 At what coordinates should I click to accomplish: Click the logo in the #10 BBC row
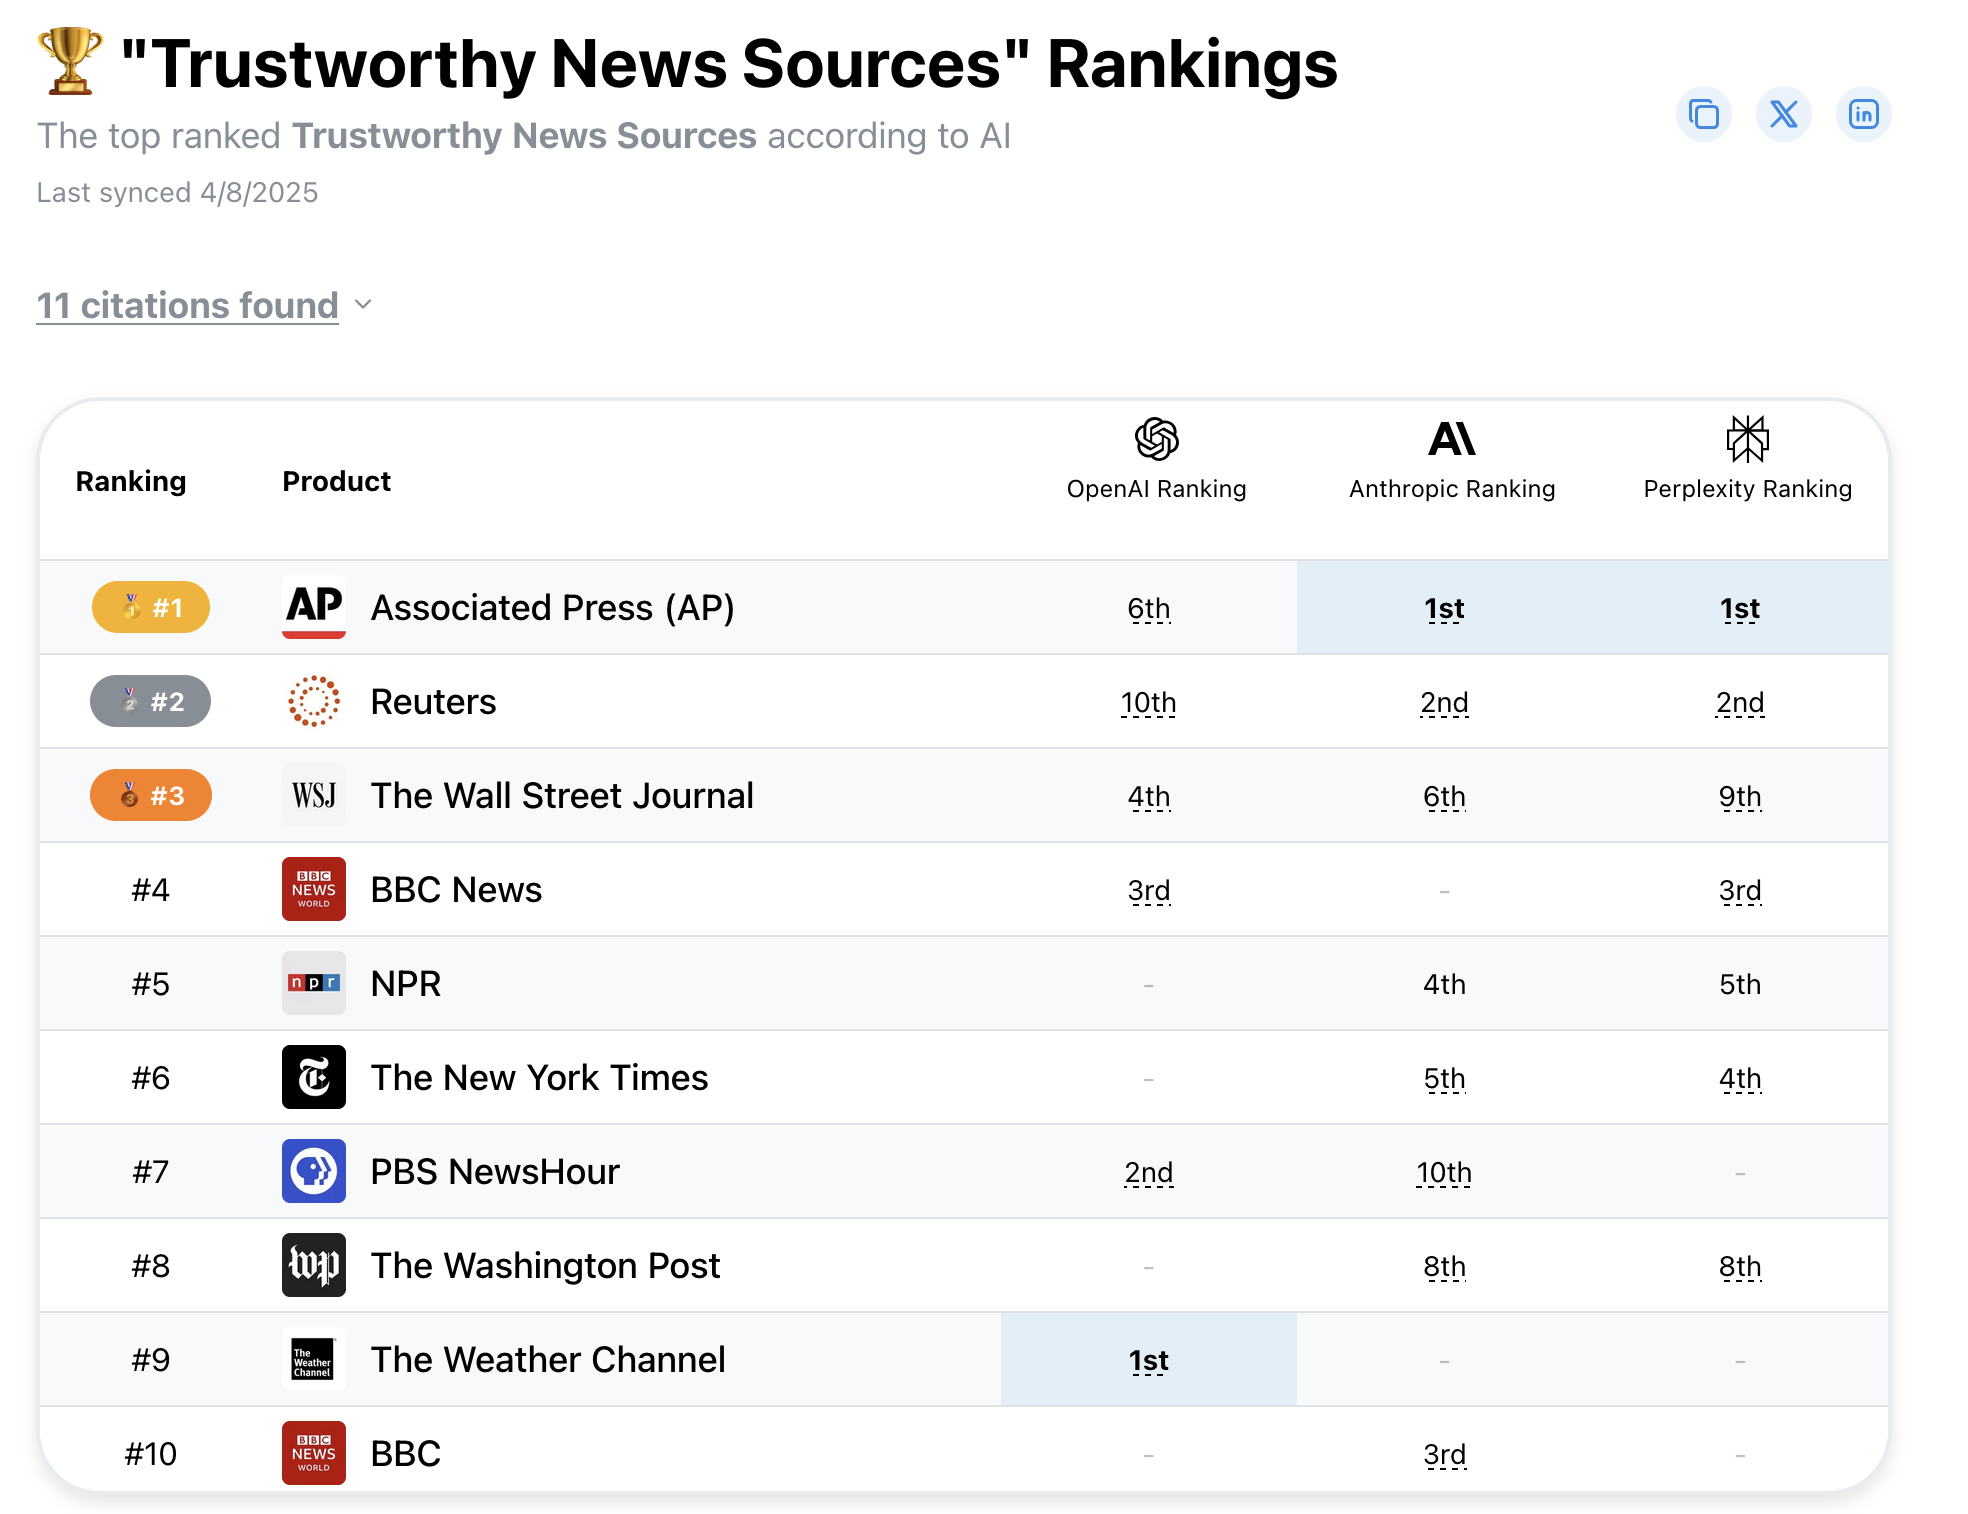point(314,1453)
